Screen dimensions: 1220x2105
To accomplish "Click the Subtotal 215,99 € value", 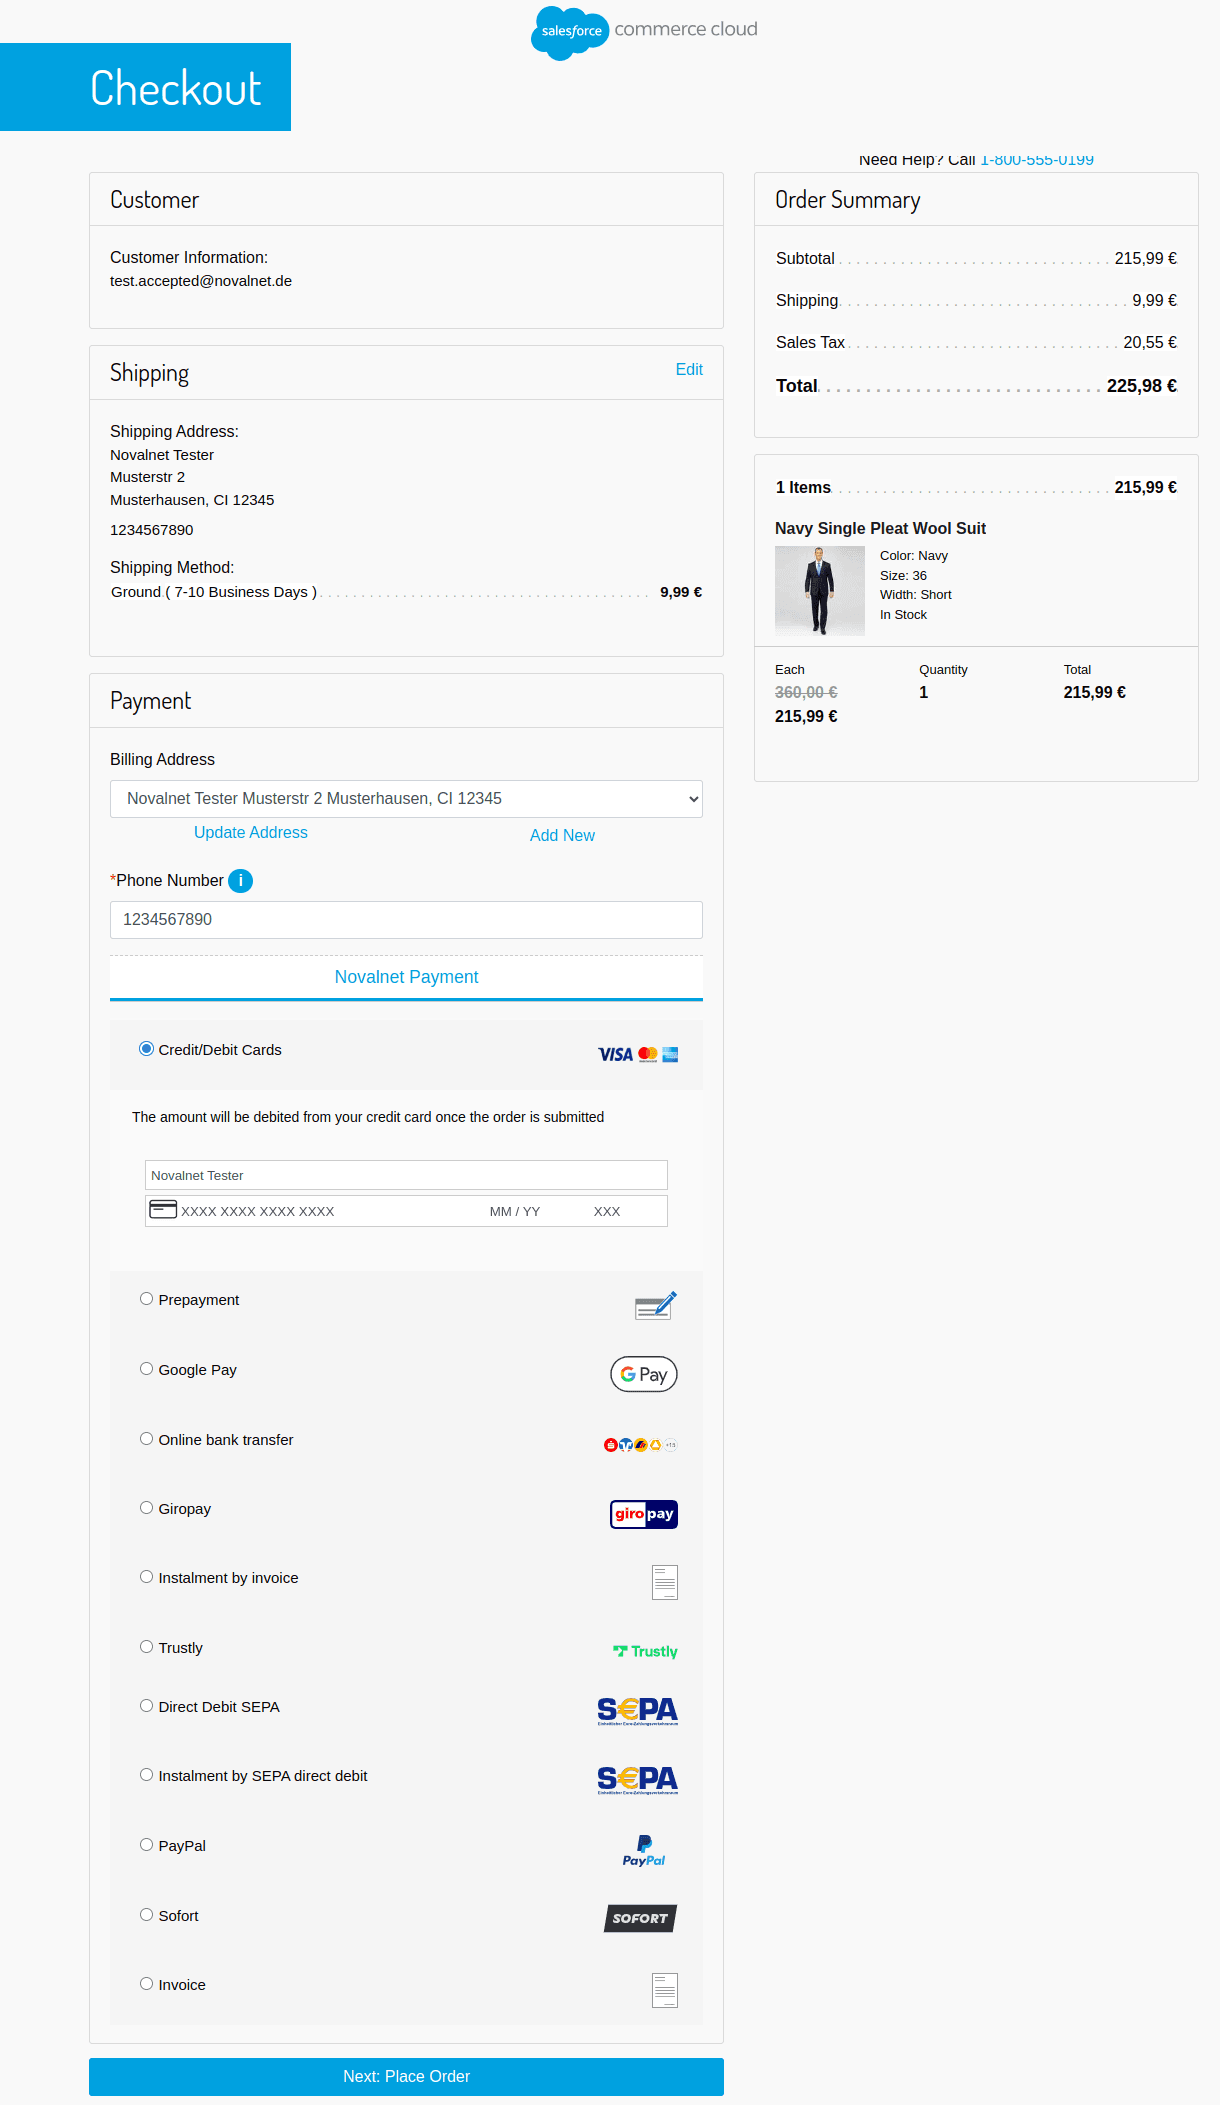I will pos(1146,258).
